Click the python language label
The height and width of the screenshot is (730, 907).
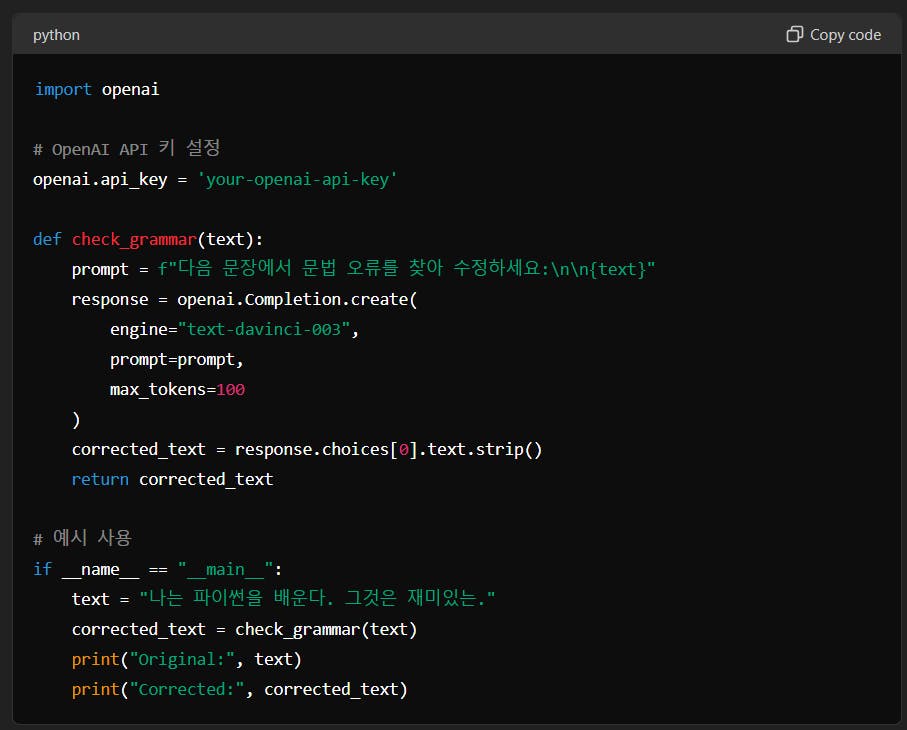click(56, 35)
